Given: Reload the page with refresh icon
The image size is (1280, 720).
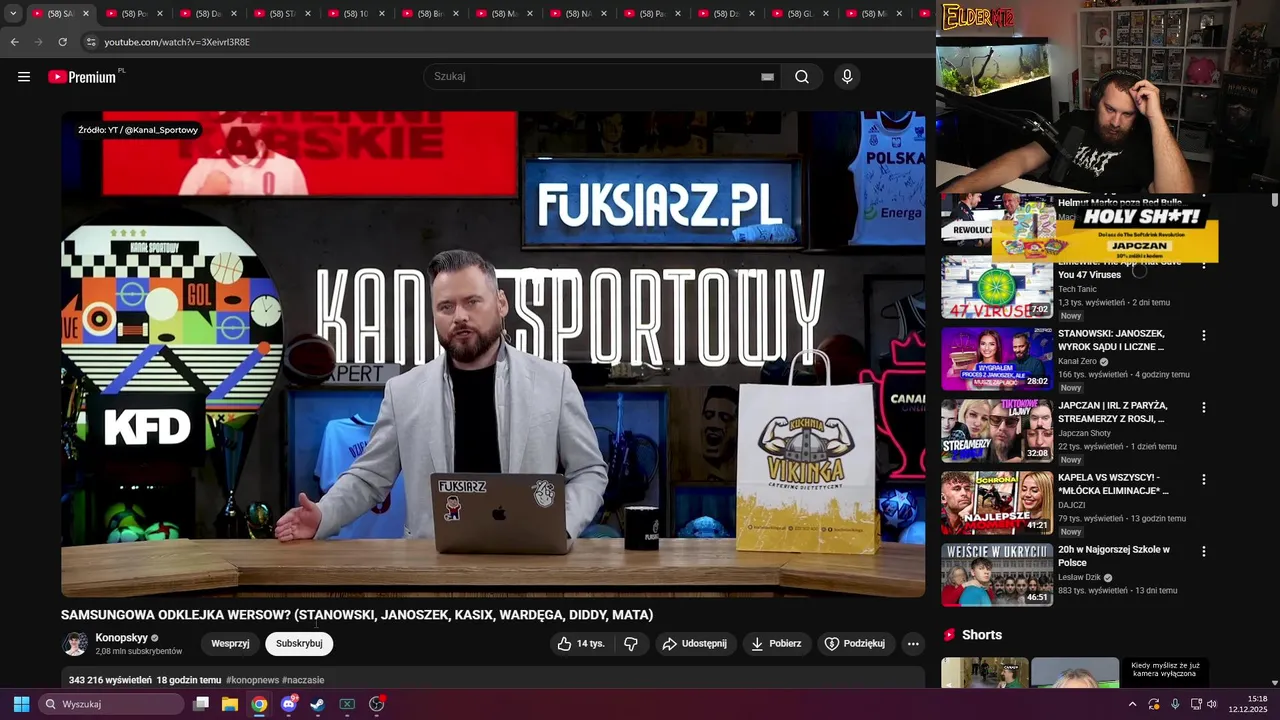Looking at the screenshot, I should click(x=62, y=42).
